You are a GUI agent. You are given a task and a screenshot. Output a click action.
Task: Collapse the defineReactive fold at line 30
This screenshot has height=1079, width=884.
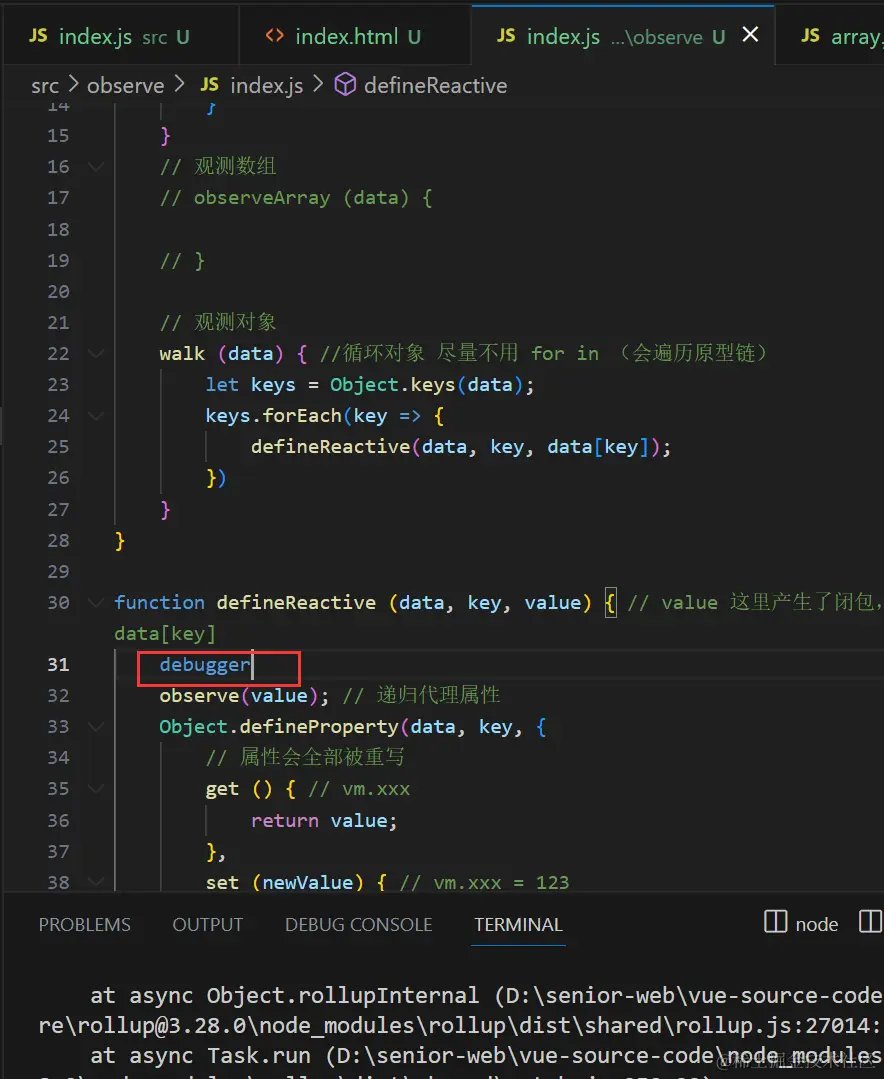click(96, 602)
